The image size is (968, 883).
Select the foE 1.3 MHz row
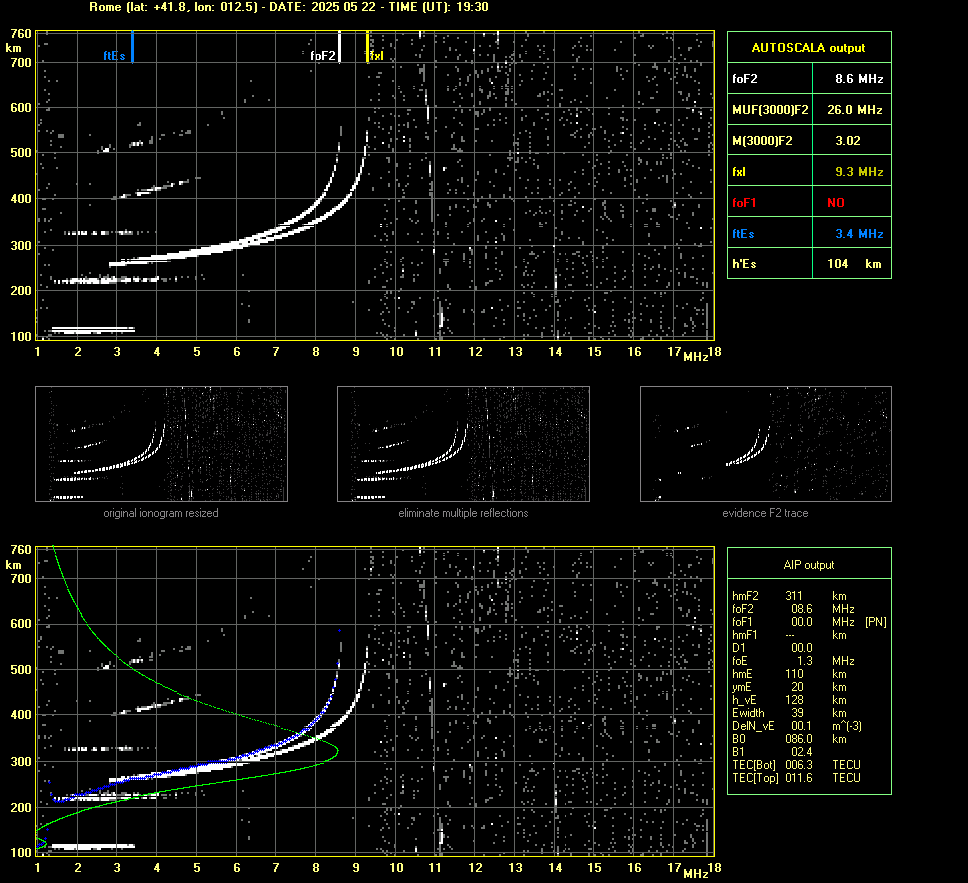pos(793,661)
